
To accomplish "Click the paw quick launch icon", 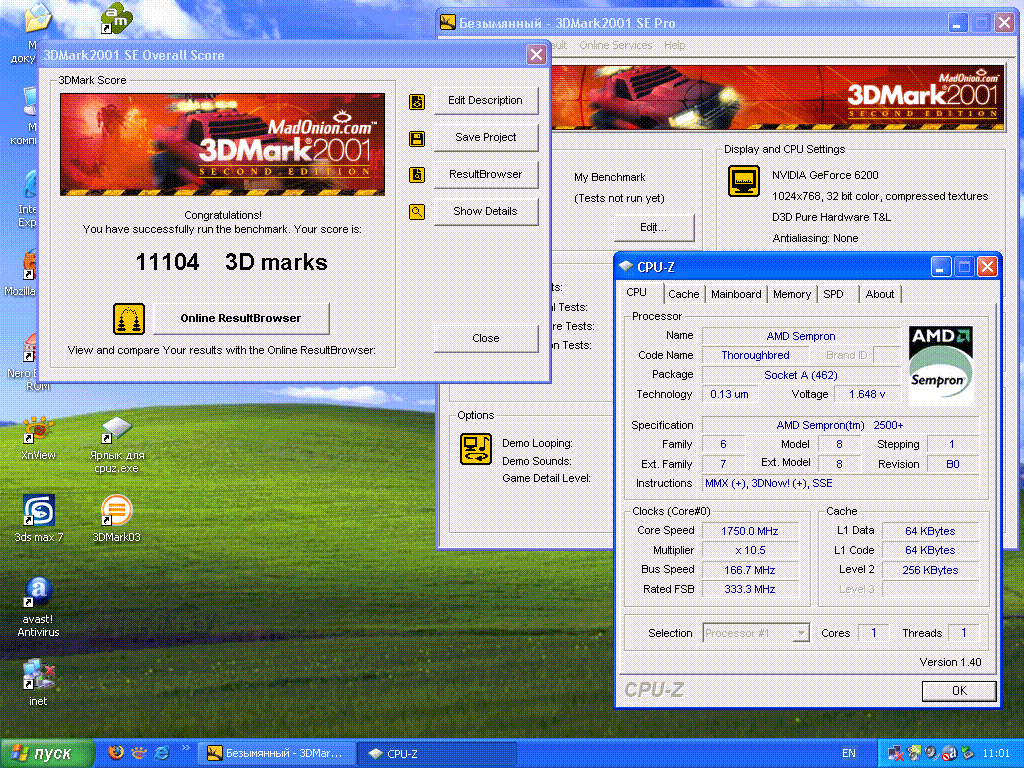I will point(138,753).
